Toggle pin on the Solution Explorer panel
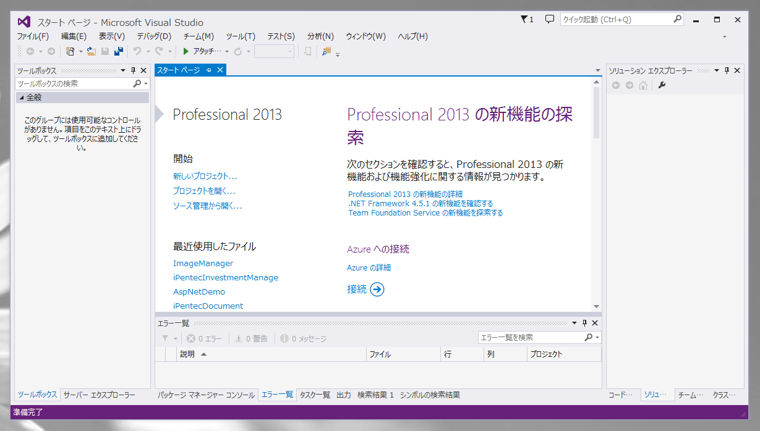 (727, 70)
